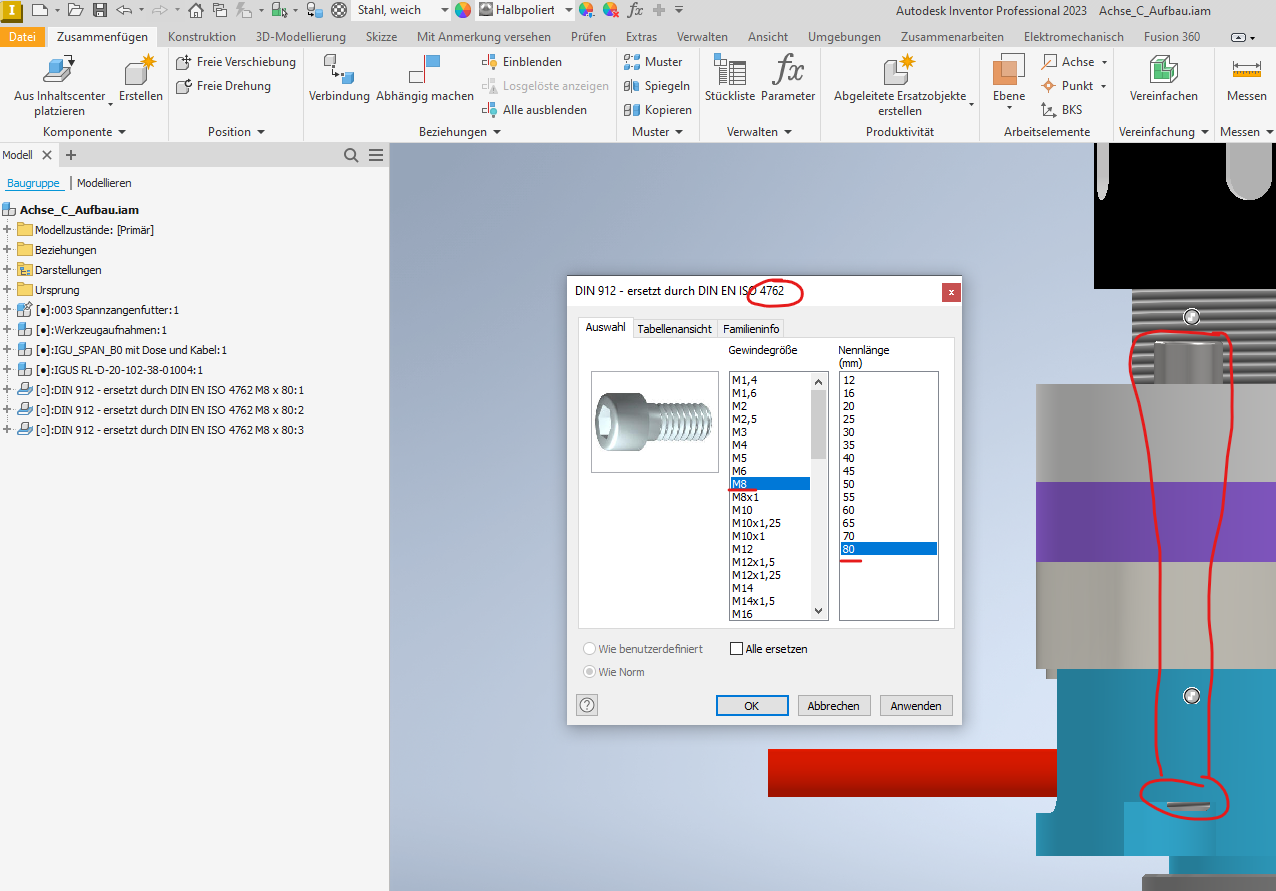The image size is (1276, 891).
Task: Click the Anwenden button
Action: [x=916, y=705]
